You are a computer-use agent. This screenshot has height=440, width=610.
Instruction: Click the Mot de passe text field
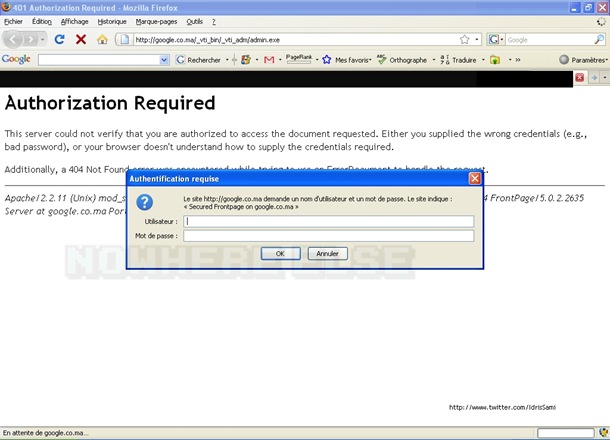coord(329,236)
